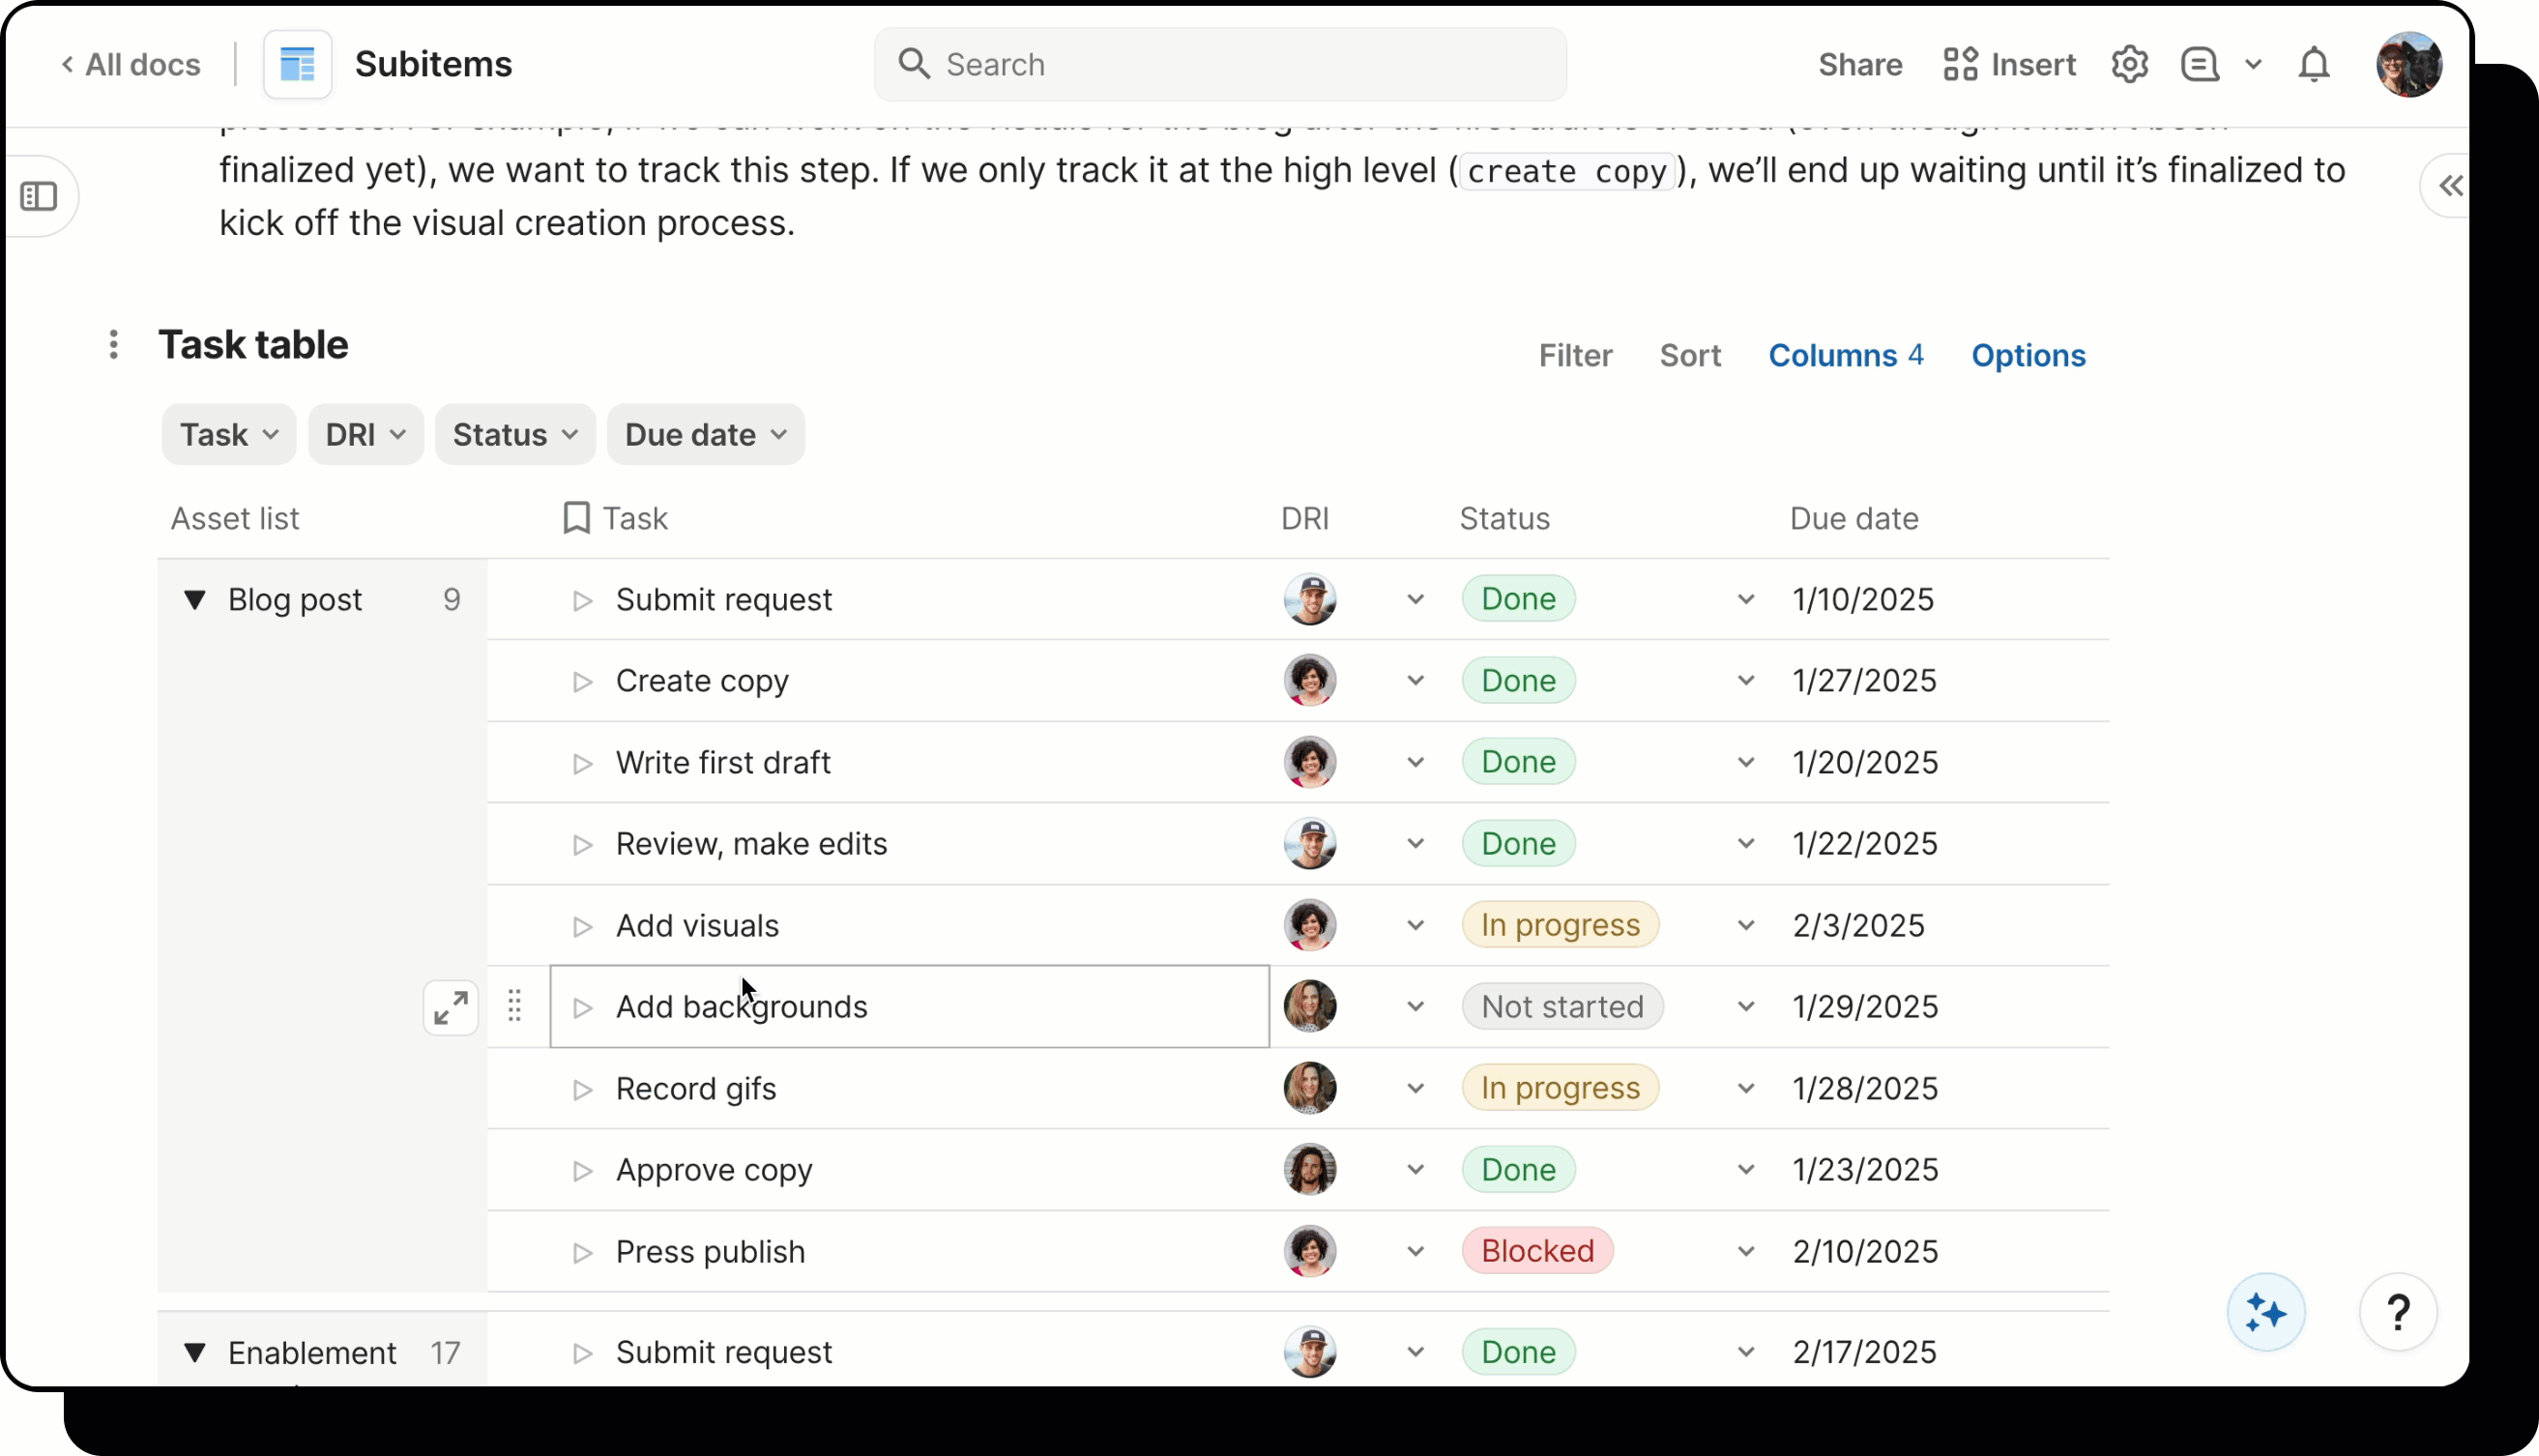This screenshot has height=1456, width=2539.
Task: Click the Share button
Action: click(1859, 65)
